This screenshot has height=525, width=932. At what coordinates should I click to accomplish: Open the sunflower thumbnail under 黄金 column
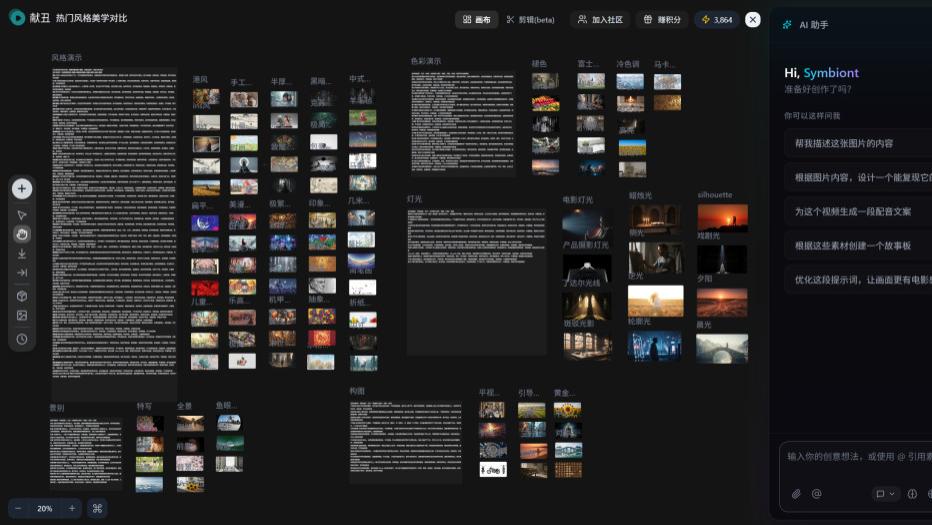coord(568,410)
